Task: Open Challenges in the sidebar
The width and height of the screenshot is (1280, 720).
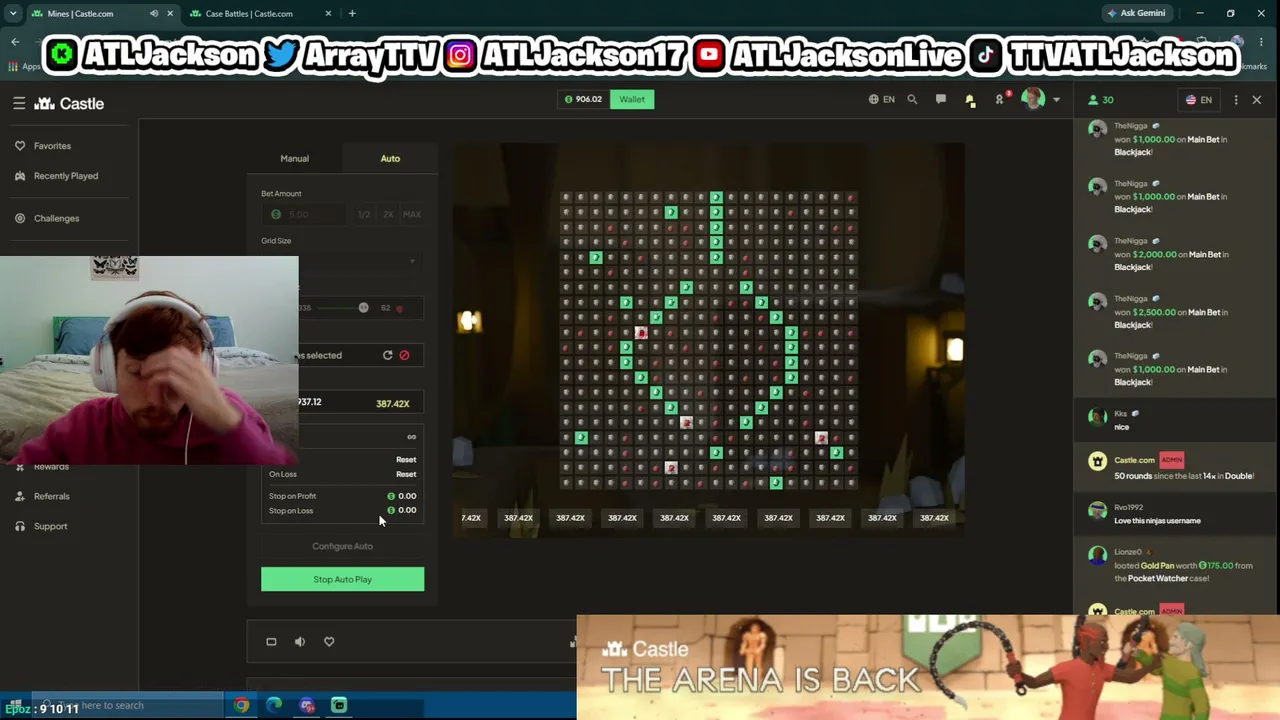Action: [x=56, y=218]
